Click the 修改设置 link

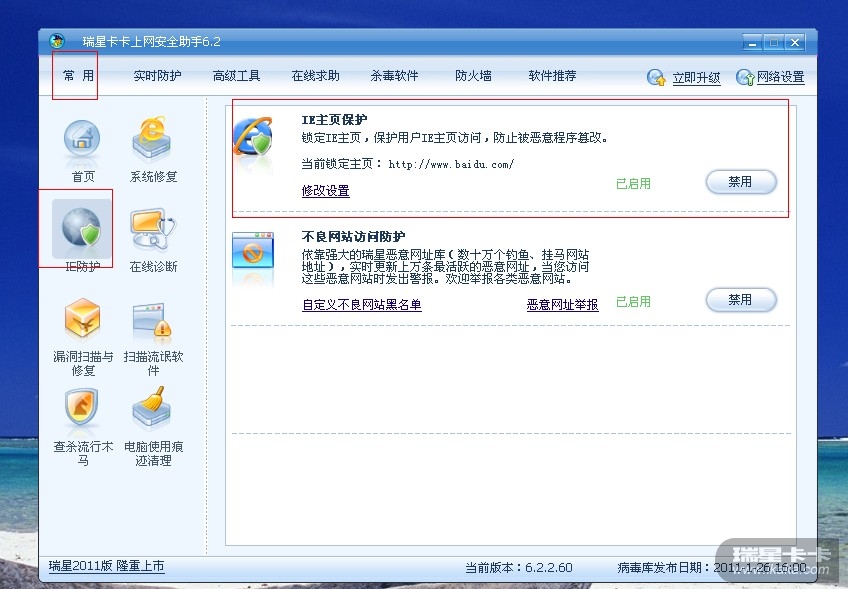pyautogui.click(x=326, y=190)
